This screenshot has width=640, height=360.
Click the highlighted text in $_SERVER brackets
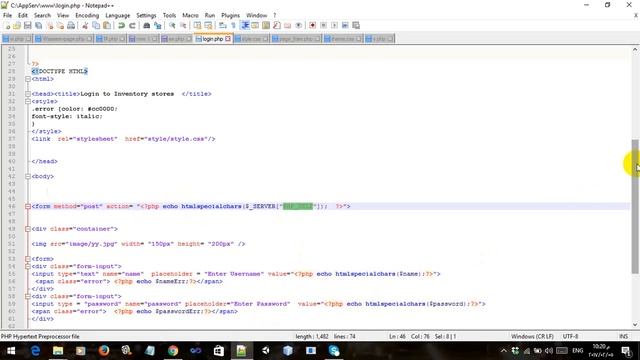click(x=298, y=207)
